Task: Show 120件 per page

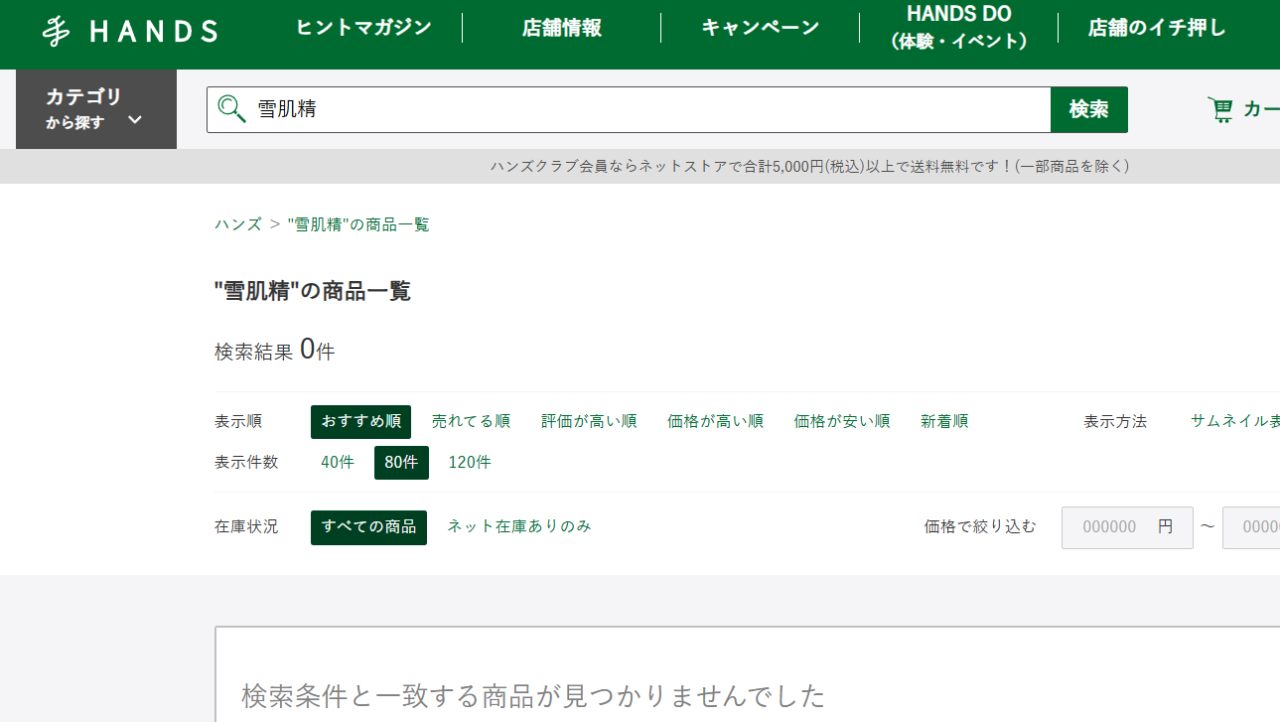Action: tap(470, 463)
